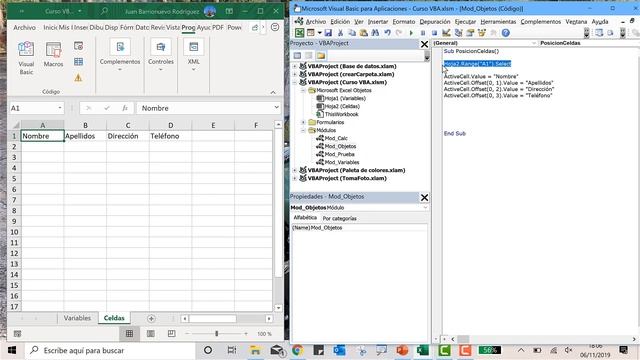Click View Microsoft Excel icon in VBA toolbar
The width and height of the screenshot is (640, 360).
pyautogui.click(x=299, y=33)
